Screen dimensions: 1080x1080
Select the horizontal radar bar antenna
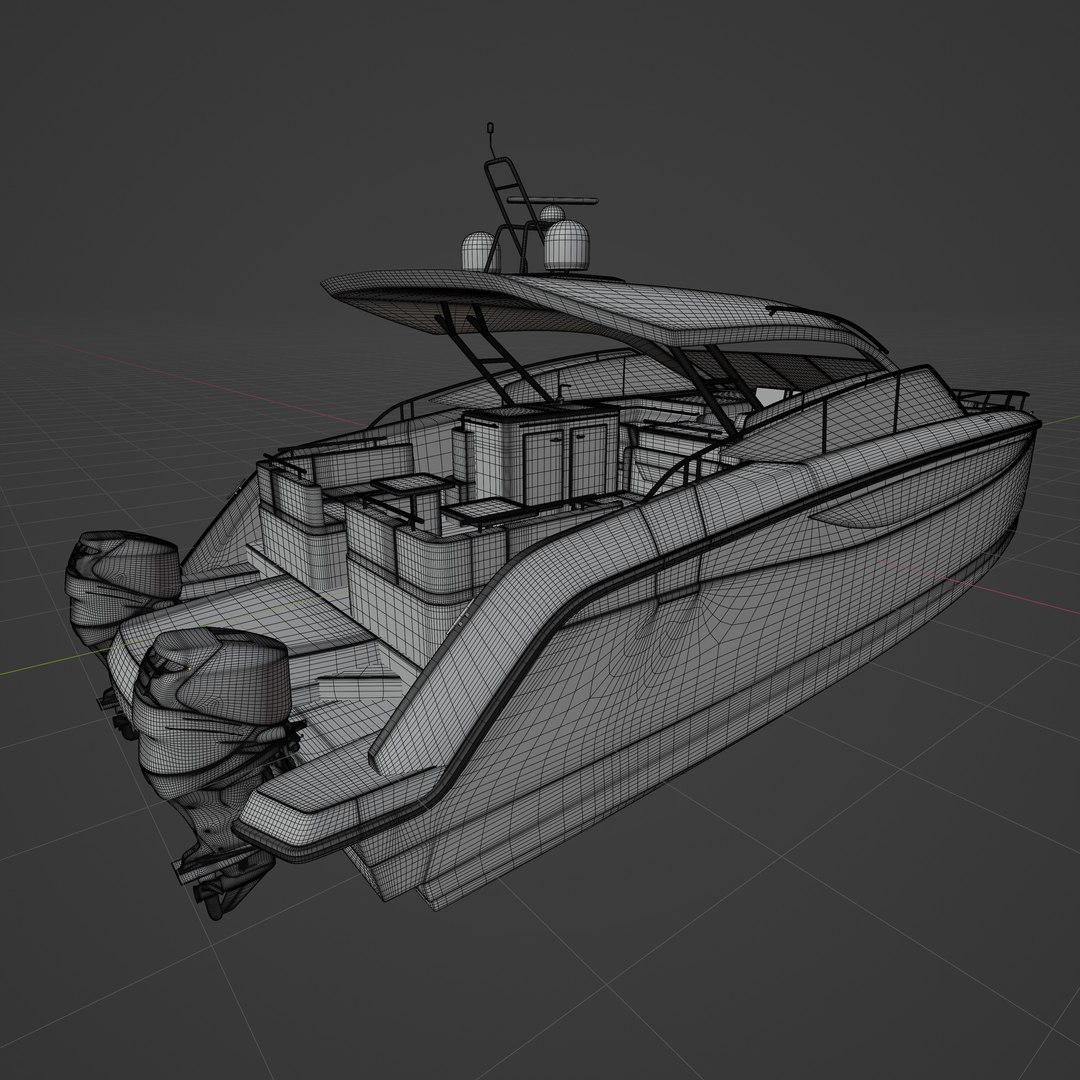(x=552, y=200)
